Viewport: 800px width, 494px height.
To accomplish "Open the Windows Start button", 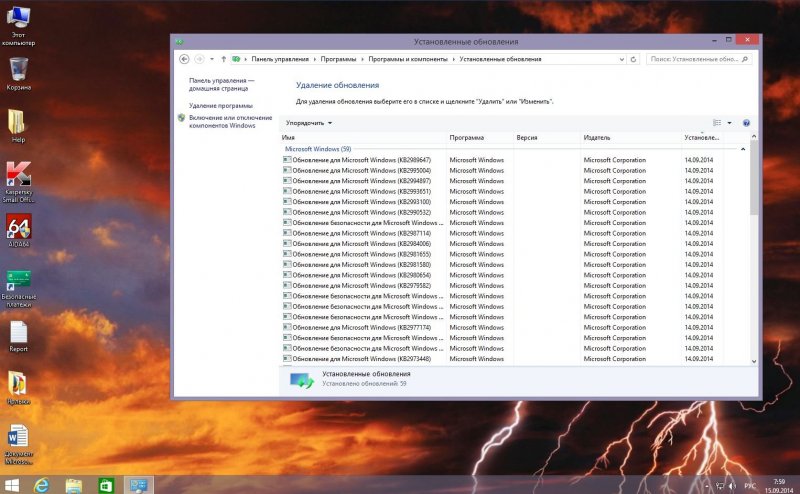I will 11,485.
